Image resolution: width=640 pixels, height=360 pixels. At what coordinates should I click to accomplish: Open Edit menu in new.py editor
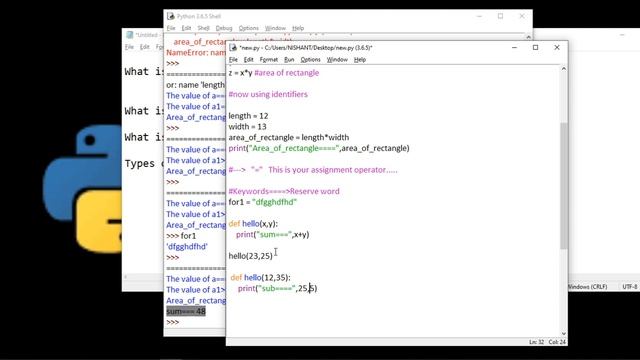click(x=248, y=60)
